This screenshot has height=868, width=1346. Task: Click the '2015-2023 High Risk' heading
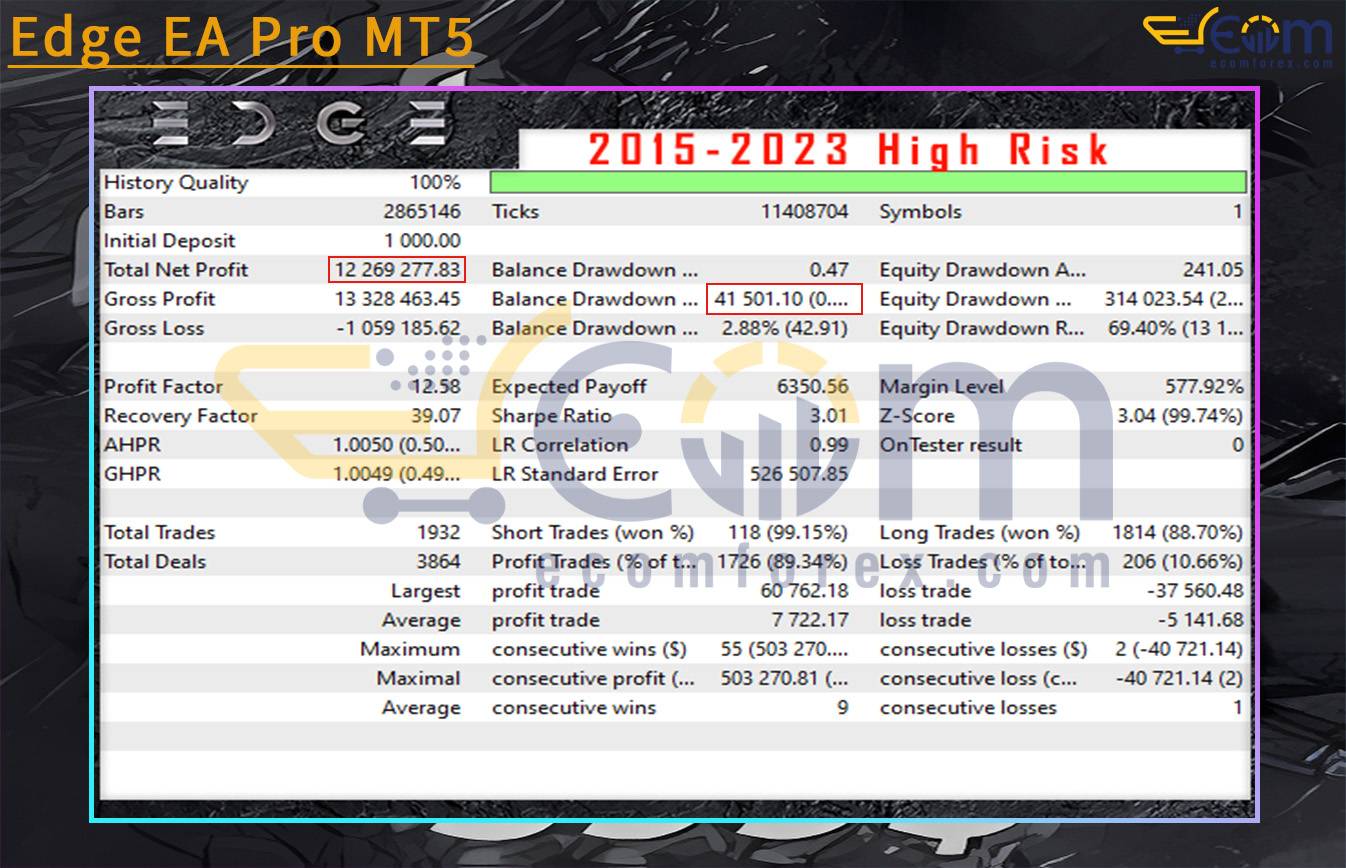click(x=849, y=150)
